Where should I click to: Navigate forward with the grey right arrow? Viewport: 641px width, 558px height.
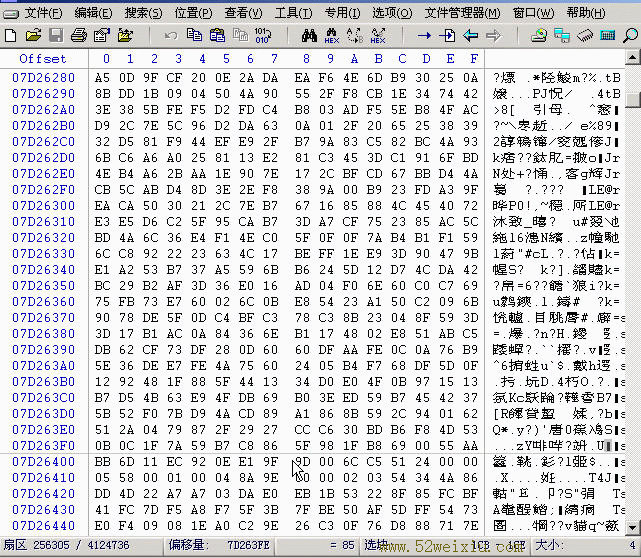(x=494, y=36)
